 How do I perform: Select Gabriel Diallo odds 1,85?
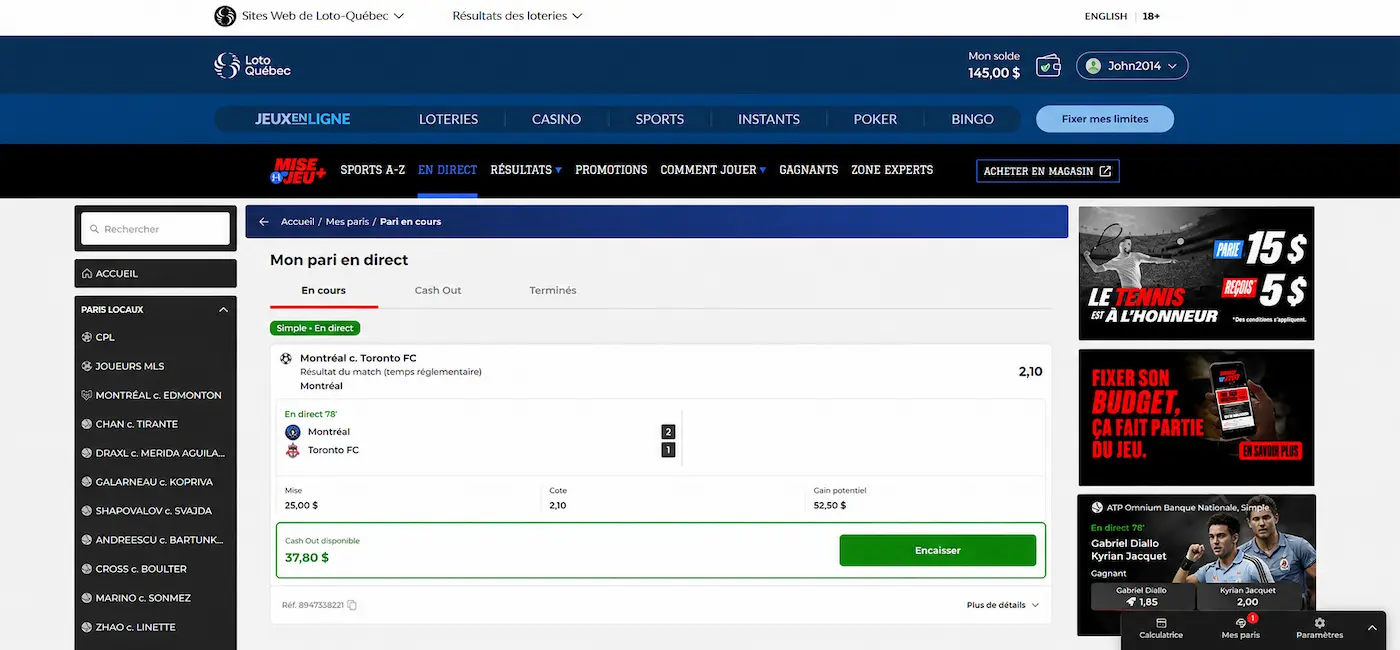point(1141,597)
